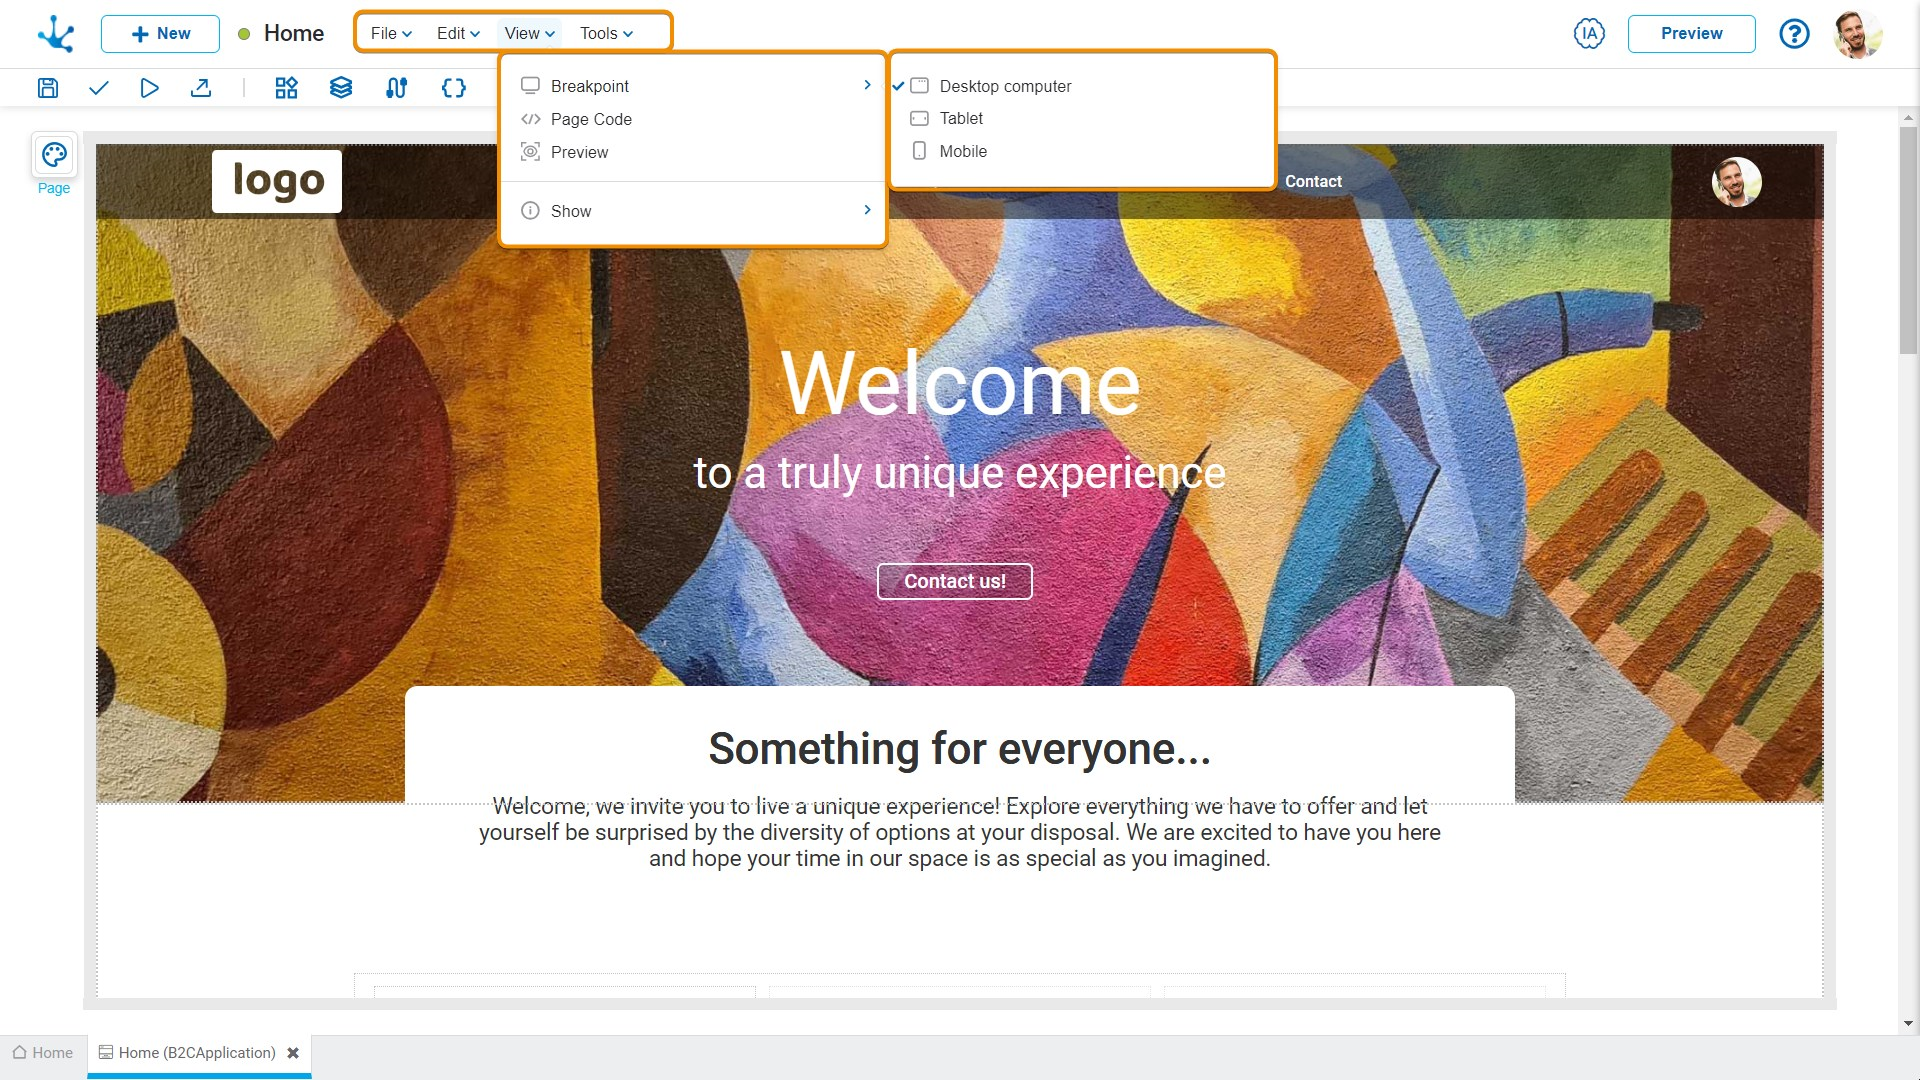Select Mobile breakpoint option
The height and width of the screenshot is (1080, 1920).
point(962,151)
